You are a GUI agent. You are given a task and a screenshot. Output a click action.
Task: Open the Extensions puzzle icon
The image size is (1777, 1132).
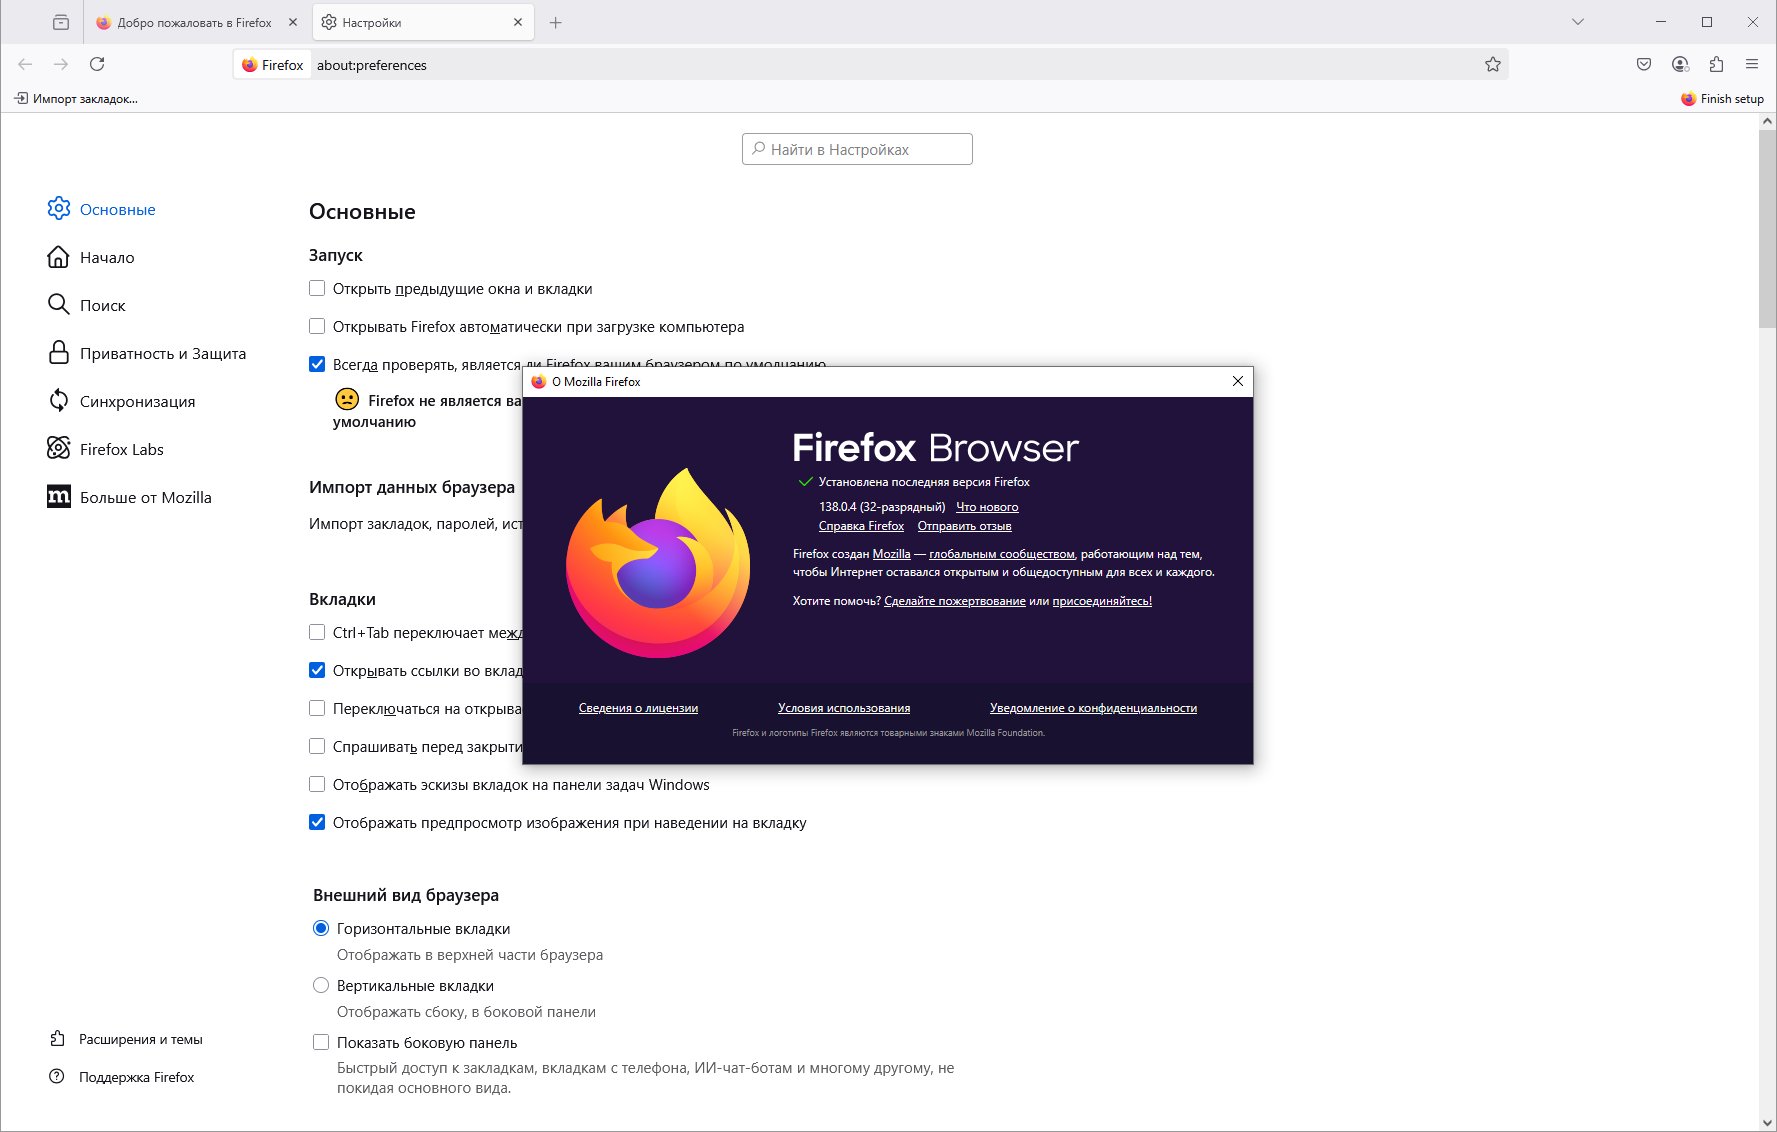[1716, 64]
